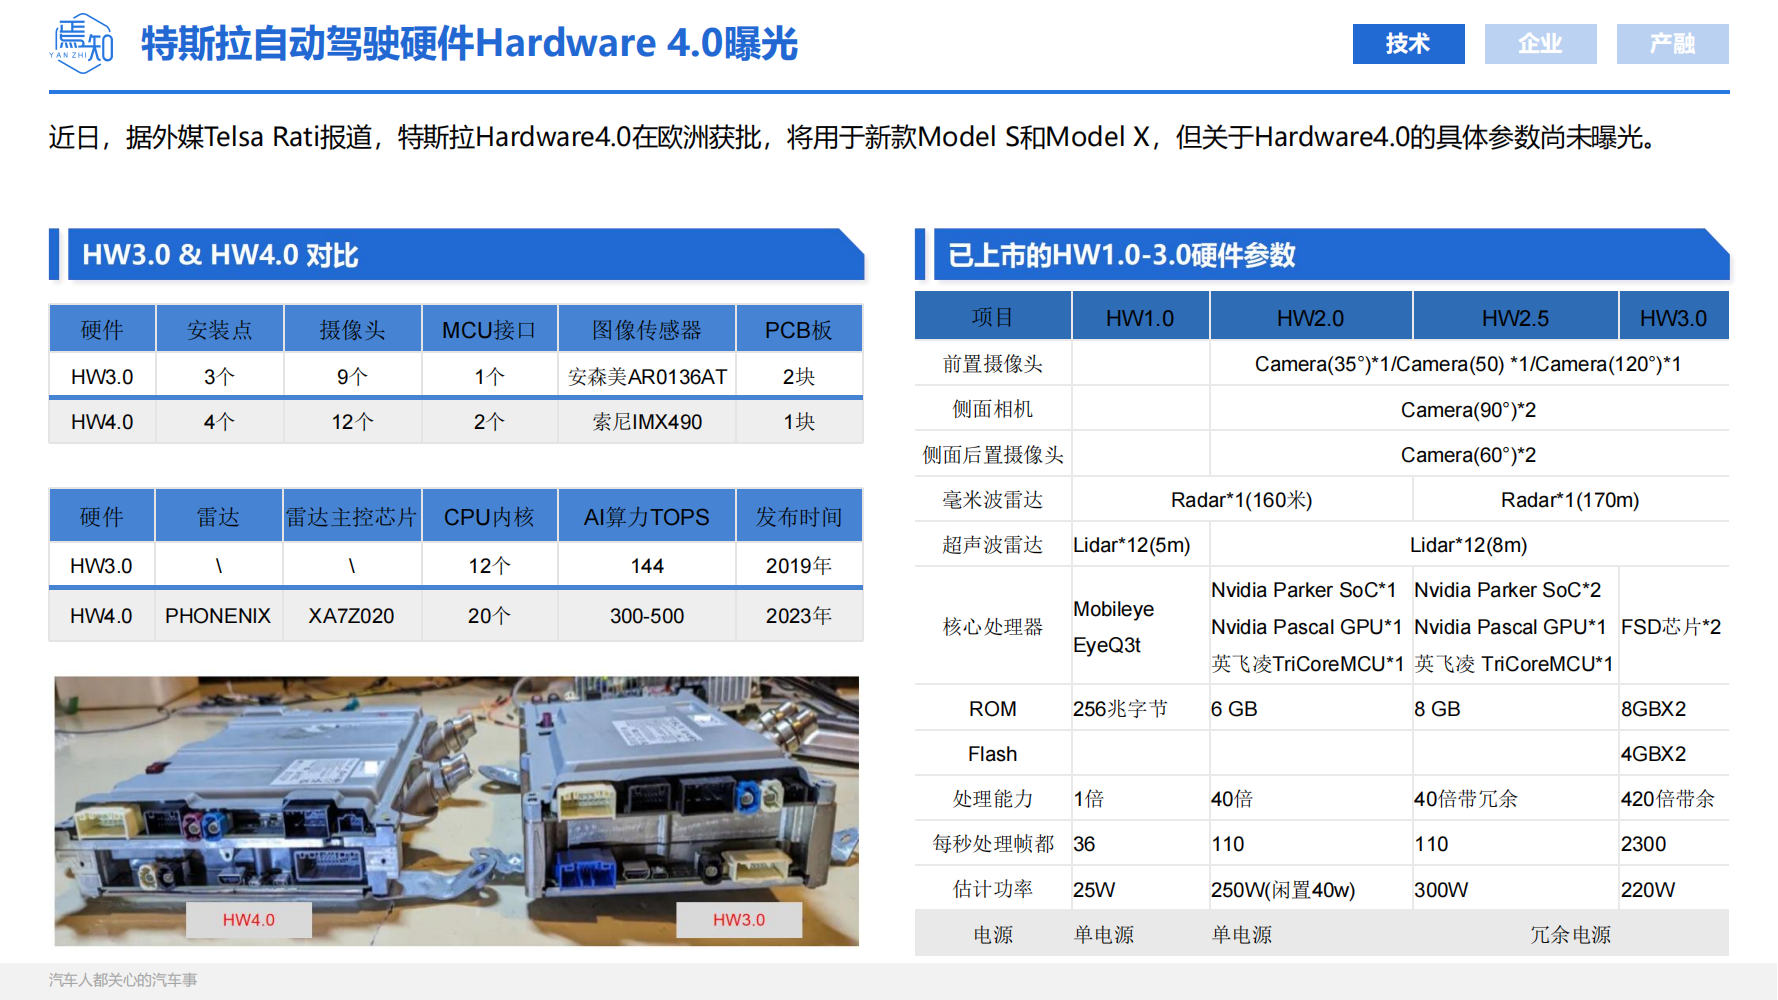
Task: Click the HW3.0 header in the right table
Action: tap(1673, 317)
